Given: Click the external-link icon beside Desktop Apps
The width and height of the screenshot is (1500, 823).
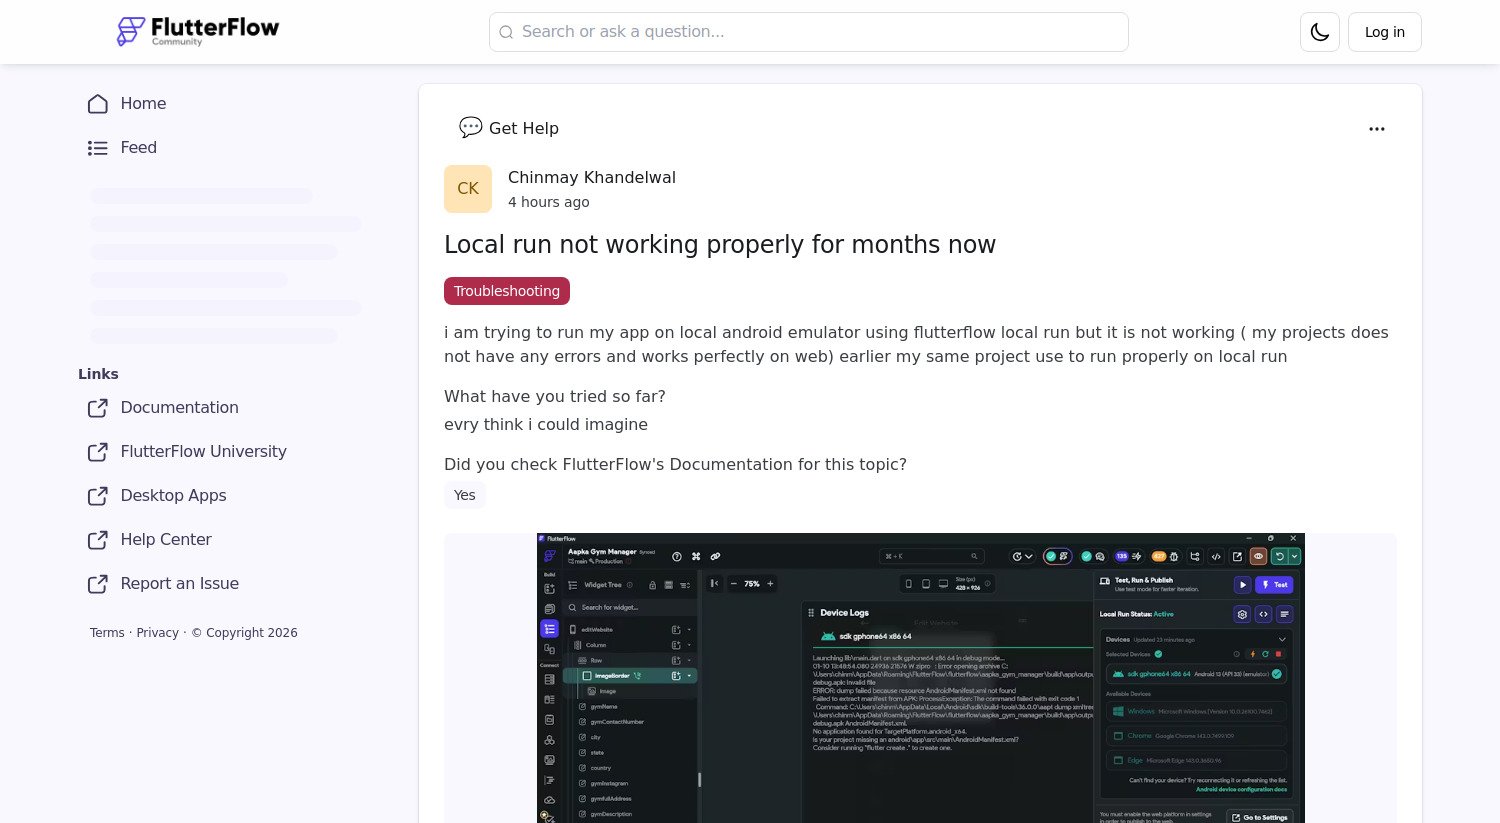Looking at the screenshot, I should pyautogui.click(x=98, y=496).
